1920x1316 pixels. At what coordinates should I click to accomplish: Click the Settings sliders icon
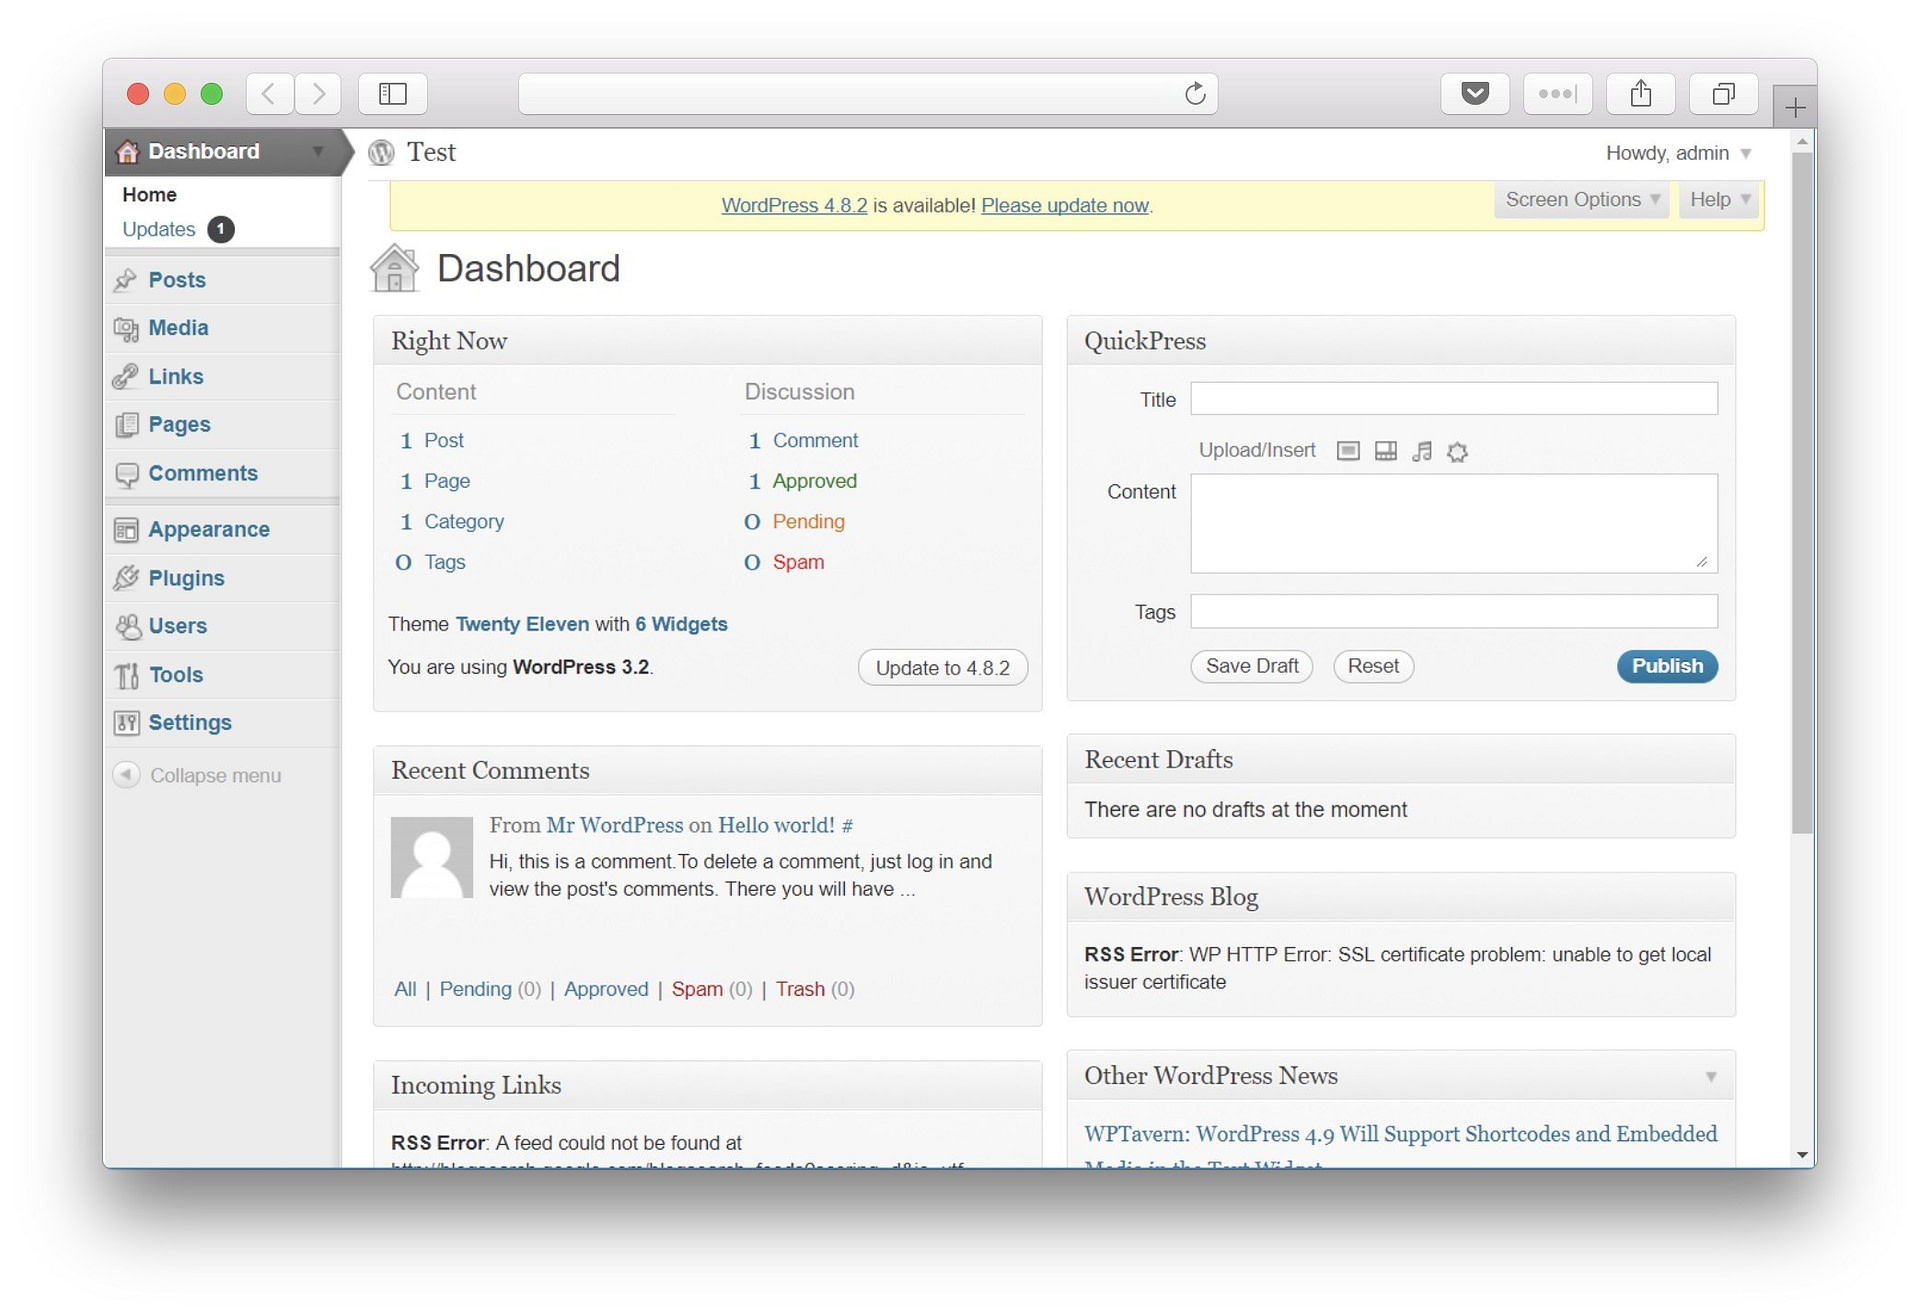126,723
